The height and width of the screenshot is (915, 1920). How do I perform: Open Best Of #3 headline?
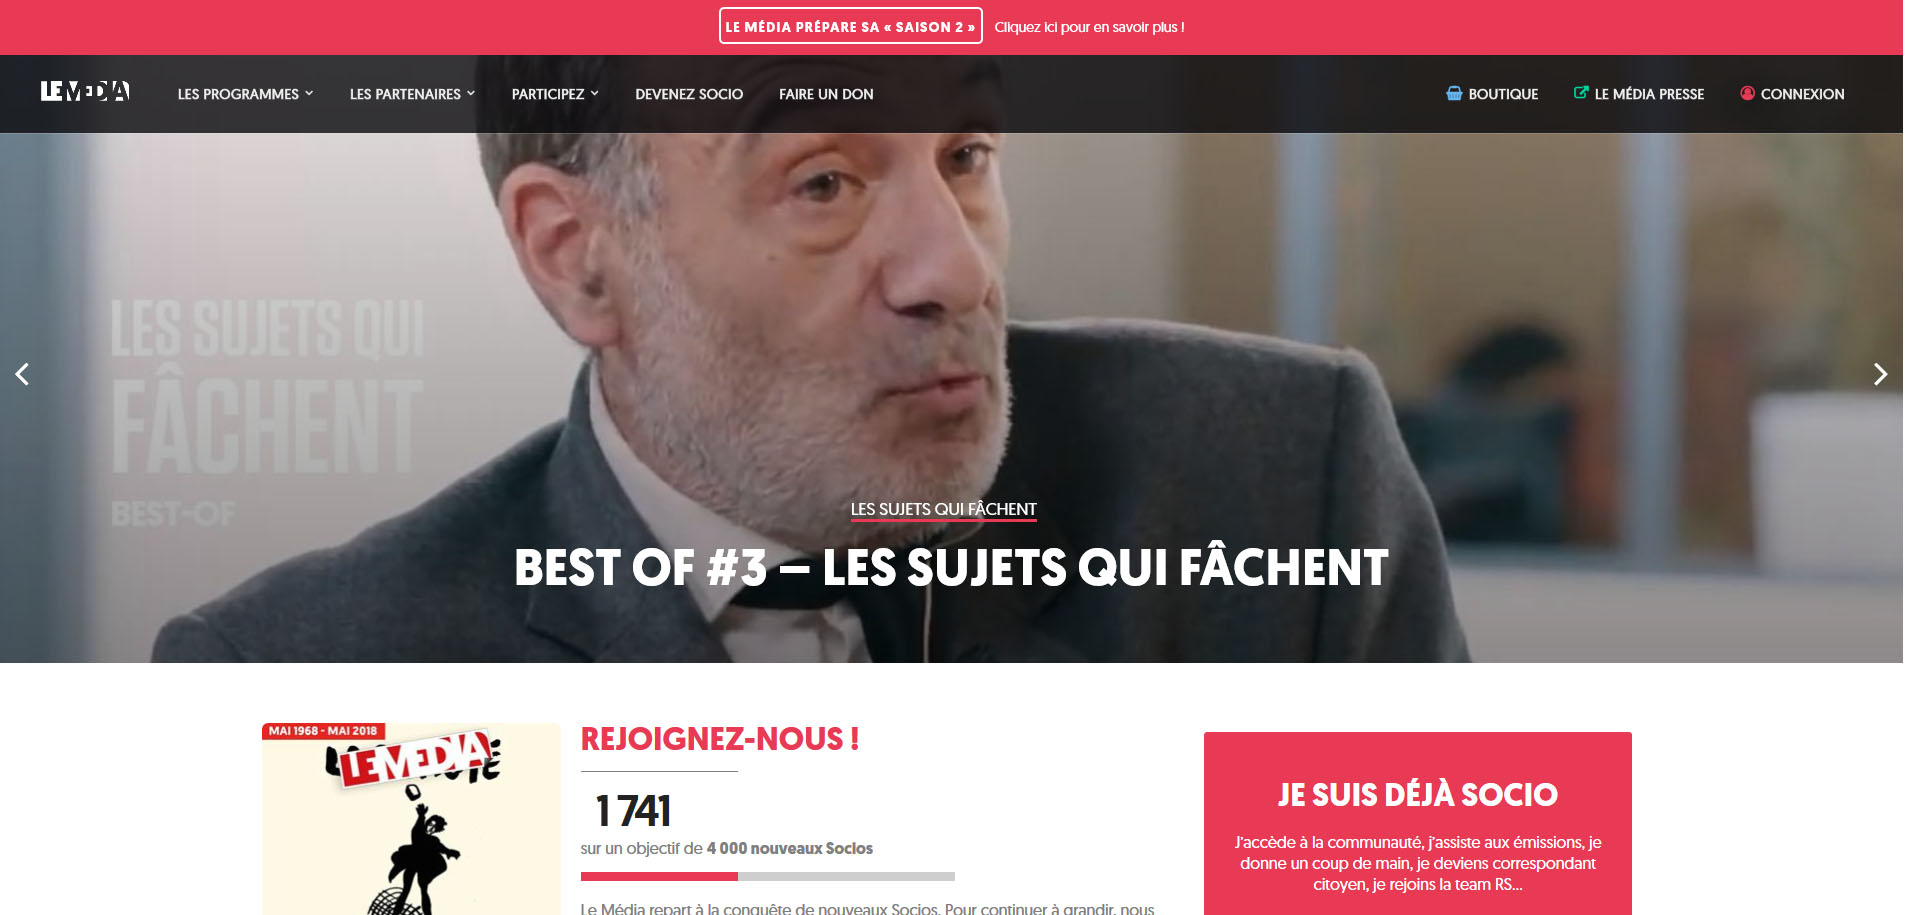[x=951, y=568]
